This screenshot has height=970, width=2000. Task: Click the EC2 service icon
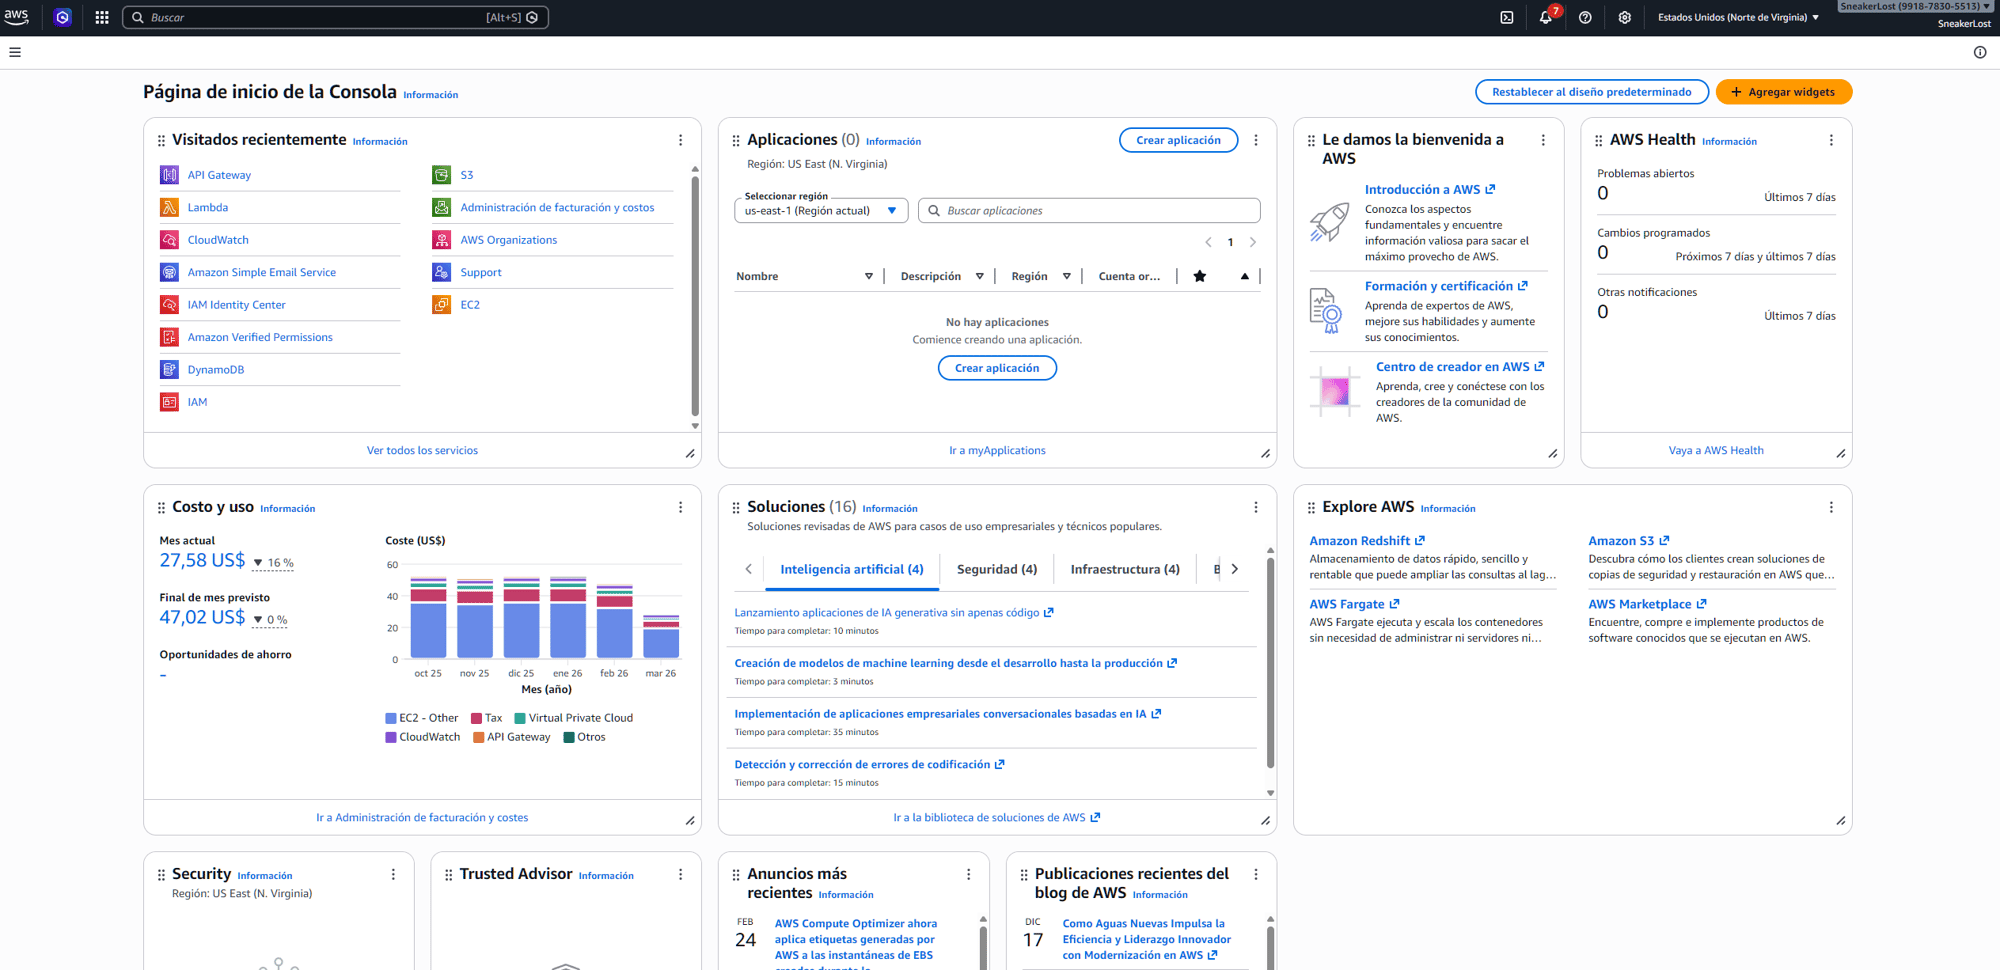tap(442, 304)
